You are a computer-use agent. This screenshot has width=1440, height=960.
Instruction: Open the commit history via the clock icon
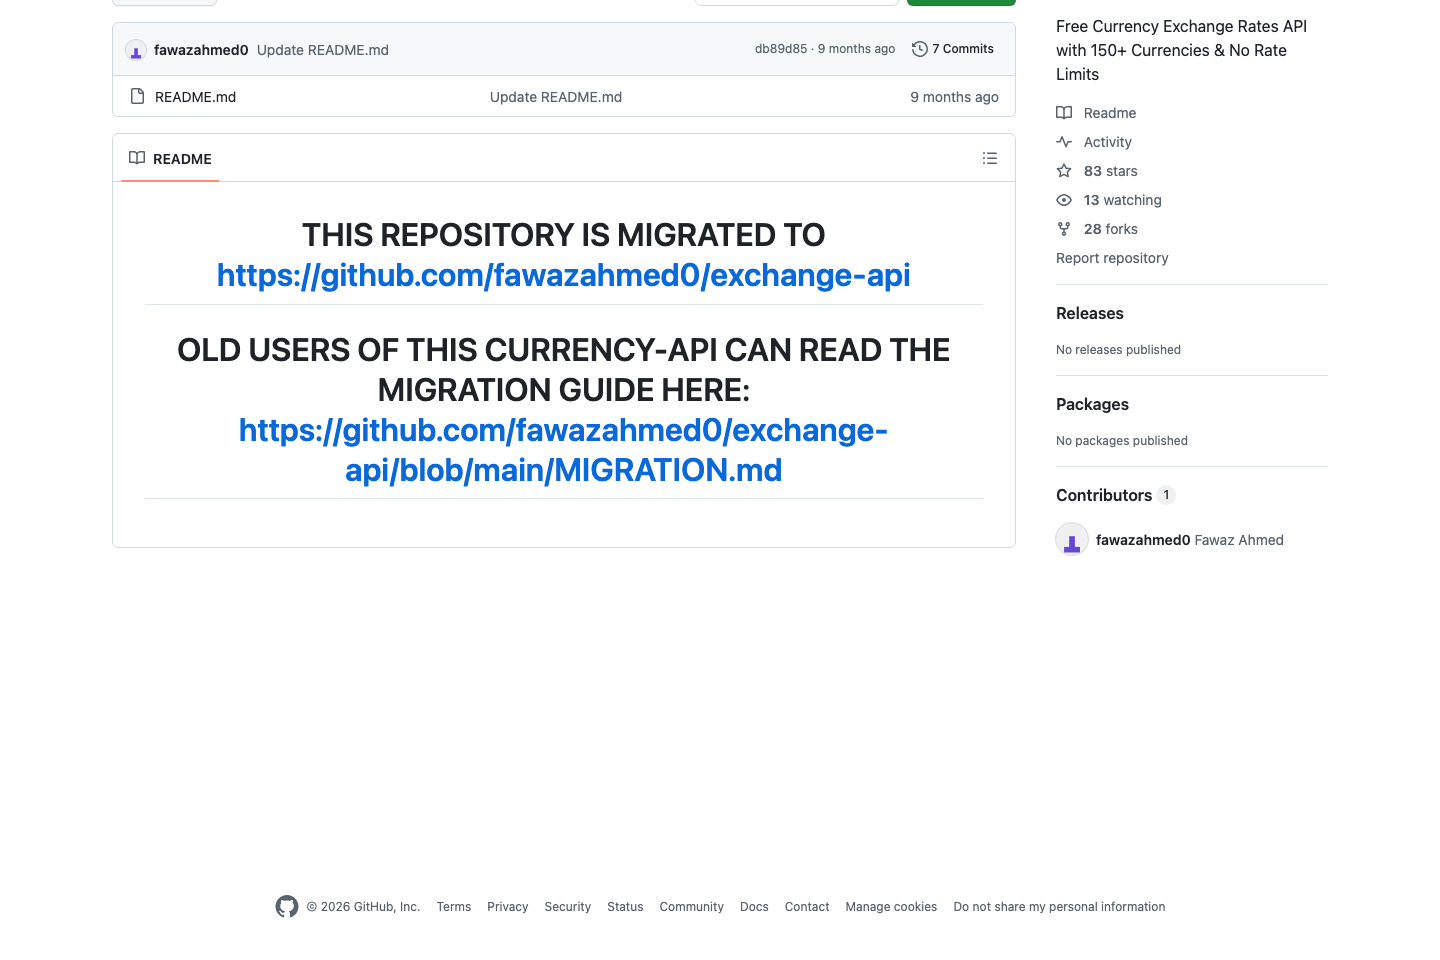pyautogui.click(x=919, y=48)
